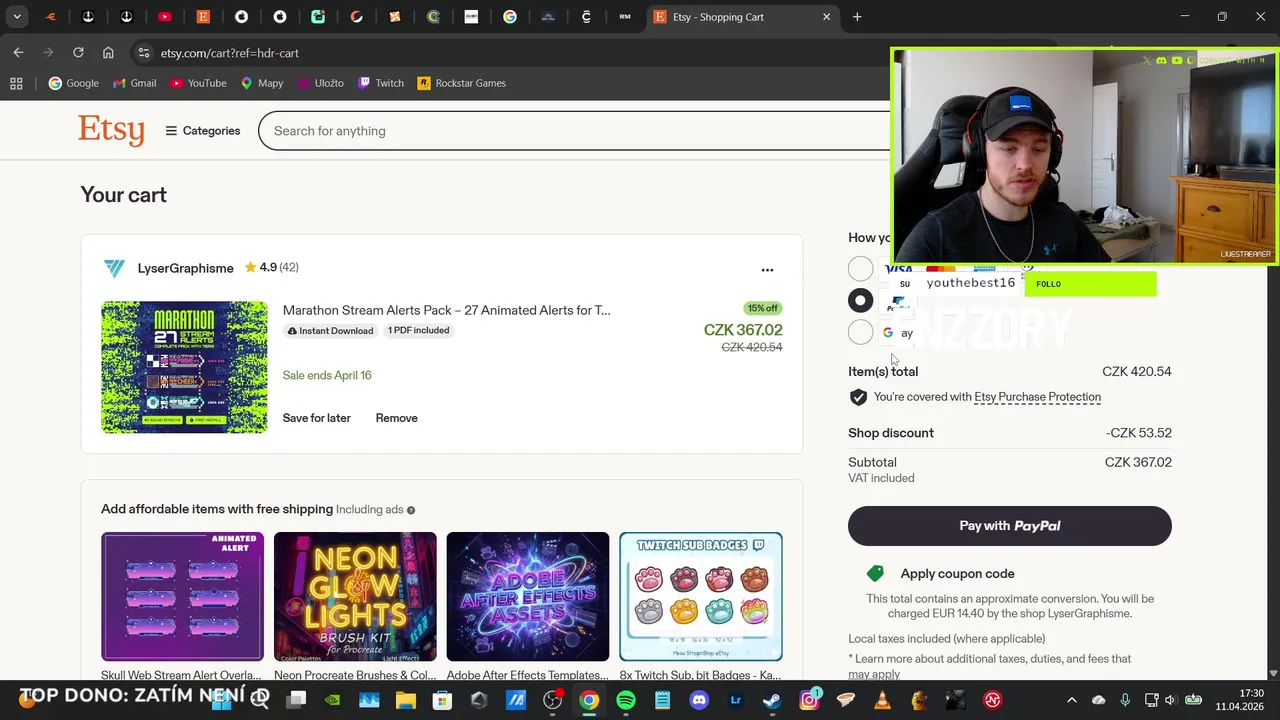The image size is (1280, 720).
Task: Click the Sale ends April 16 text
Action: click(x=327, y=375)
